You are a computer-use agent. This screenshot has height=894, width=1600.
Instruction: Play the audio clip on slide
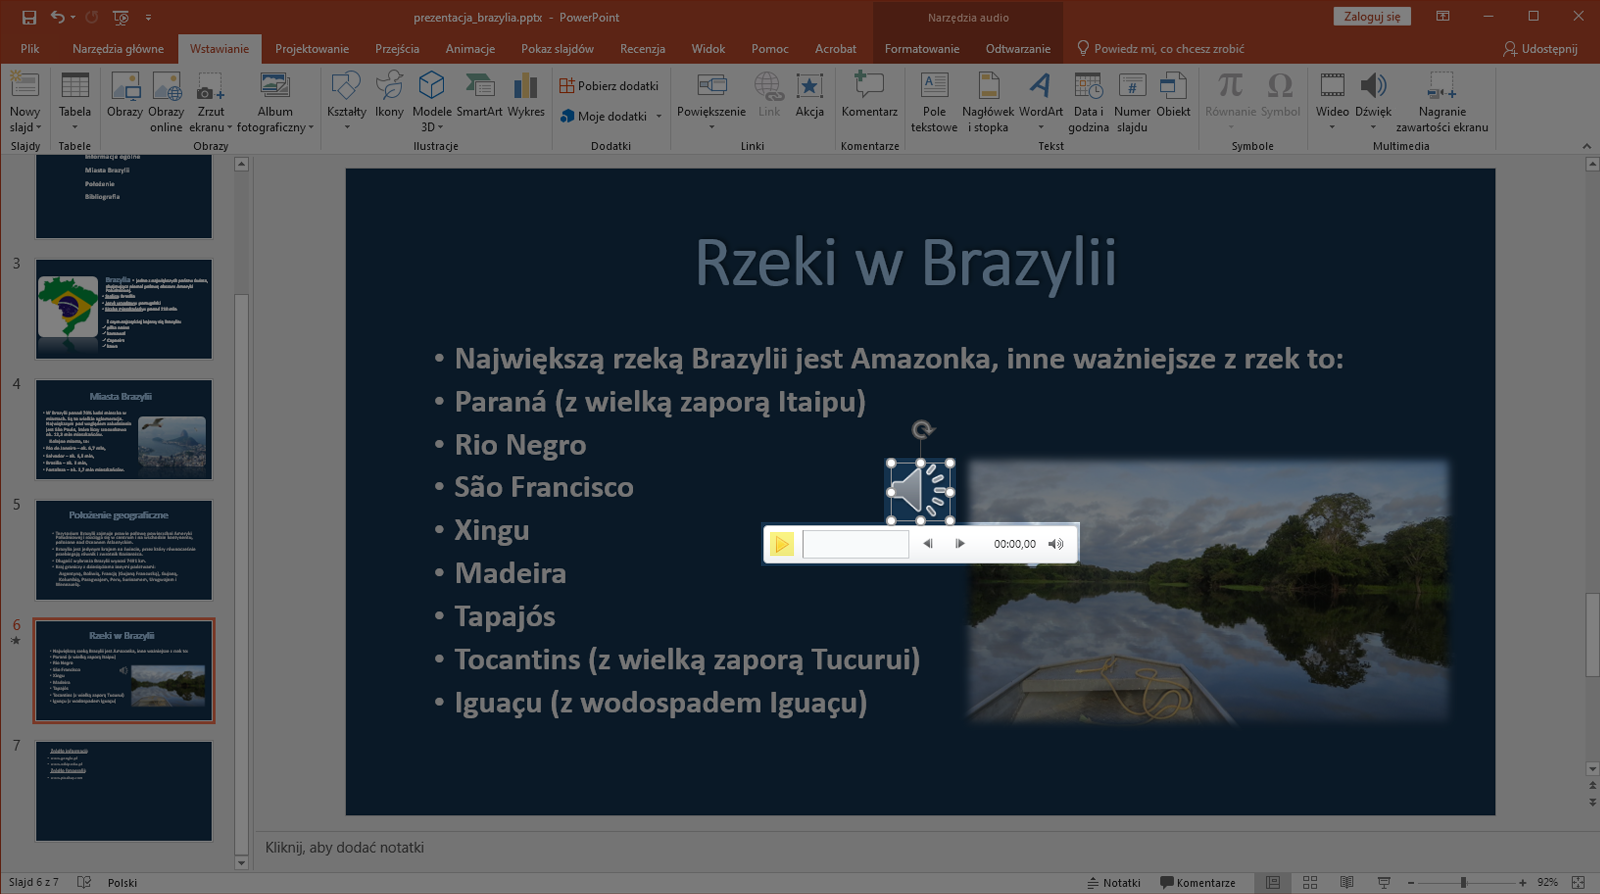pos(782,544)
